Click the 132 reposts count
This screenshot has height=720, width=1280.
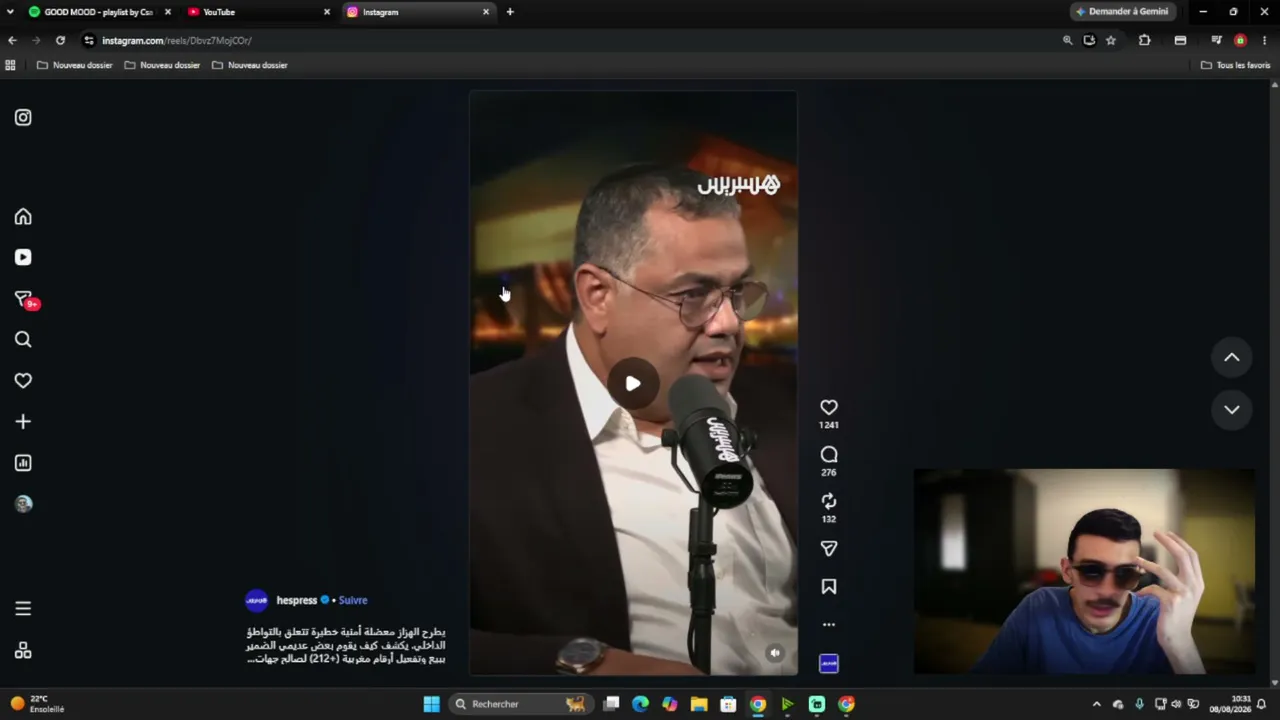(829, 519)
